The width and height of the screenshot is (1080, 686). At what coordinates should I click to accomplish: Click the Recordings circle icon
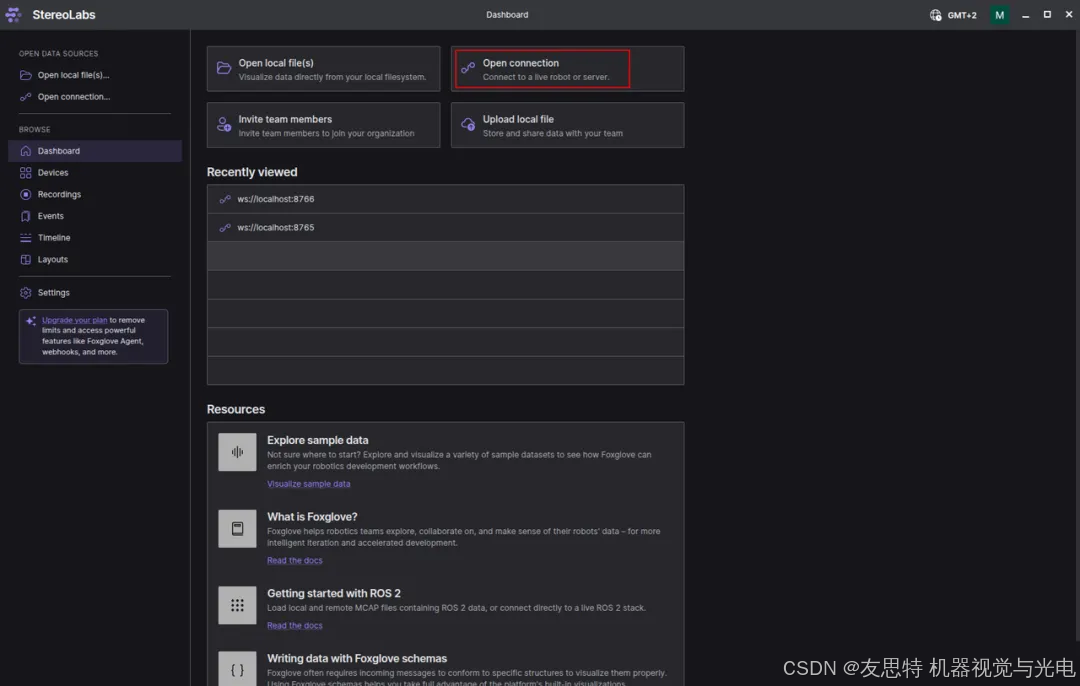[25, 194]
